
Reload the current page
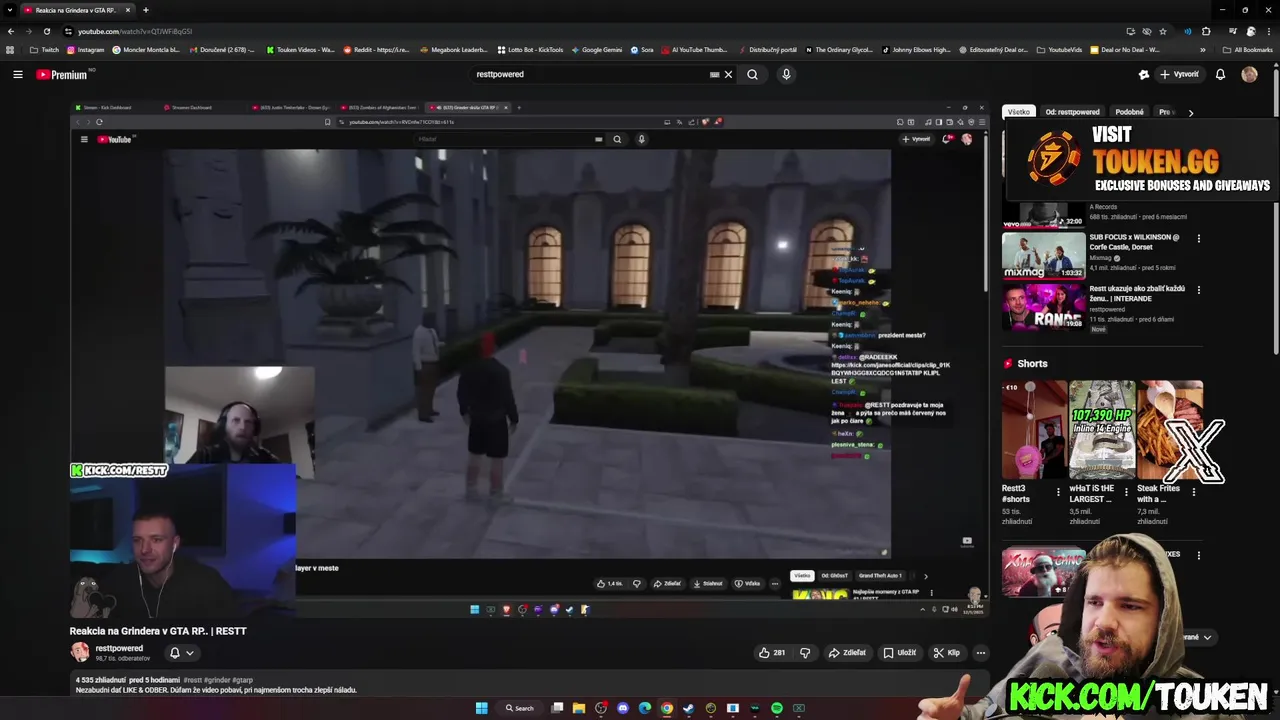tap(47, 31)
